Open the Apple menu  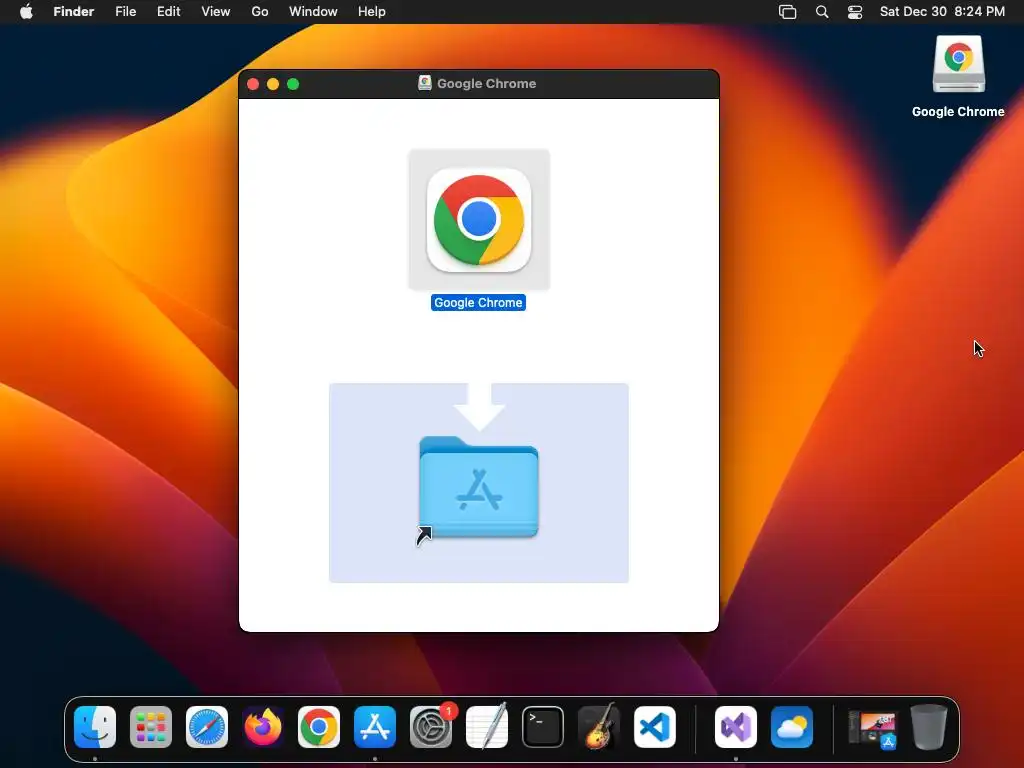point(26,12)
